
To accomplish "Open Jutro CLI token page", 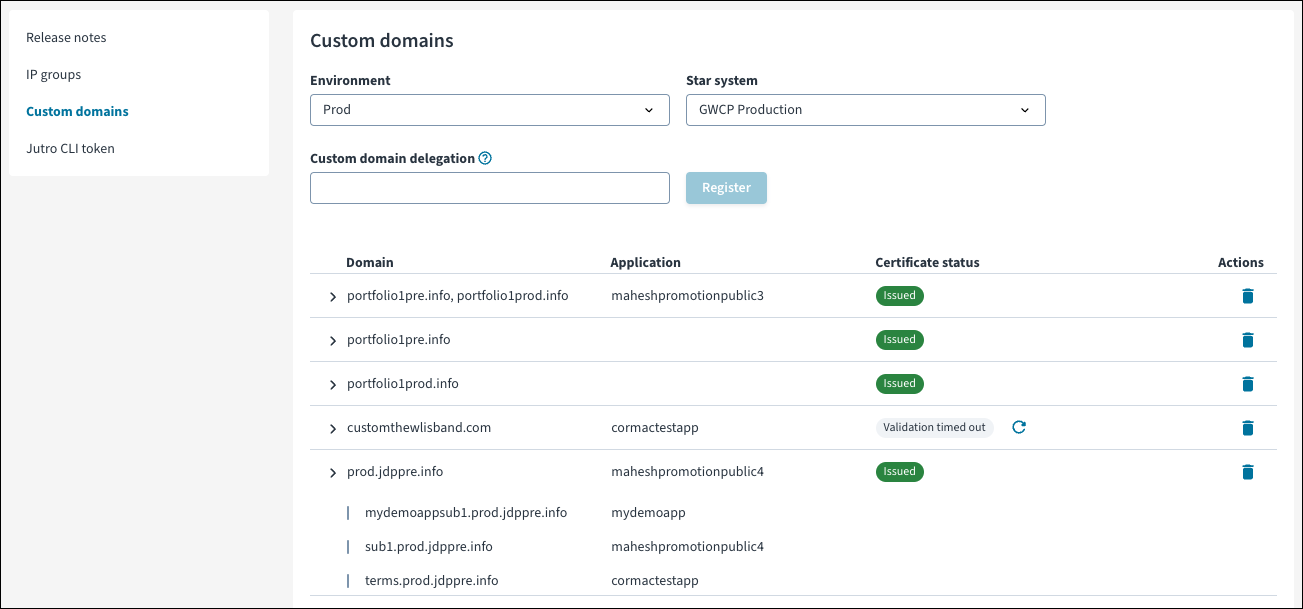I will coord(70,148).
